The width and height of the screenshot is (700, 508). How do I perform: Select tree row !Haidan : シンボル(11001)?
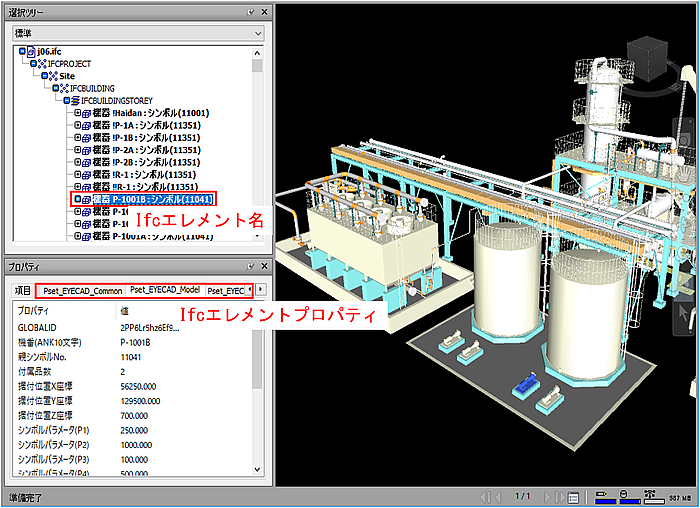tap(150, 113)
